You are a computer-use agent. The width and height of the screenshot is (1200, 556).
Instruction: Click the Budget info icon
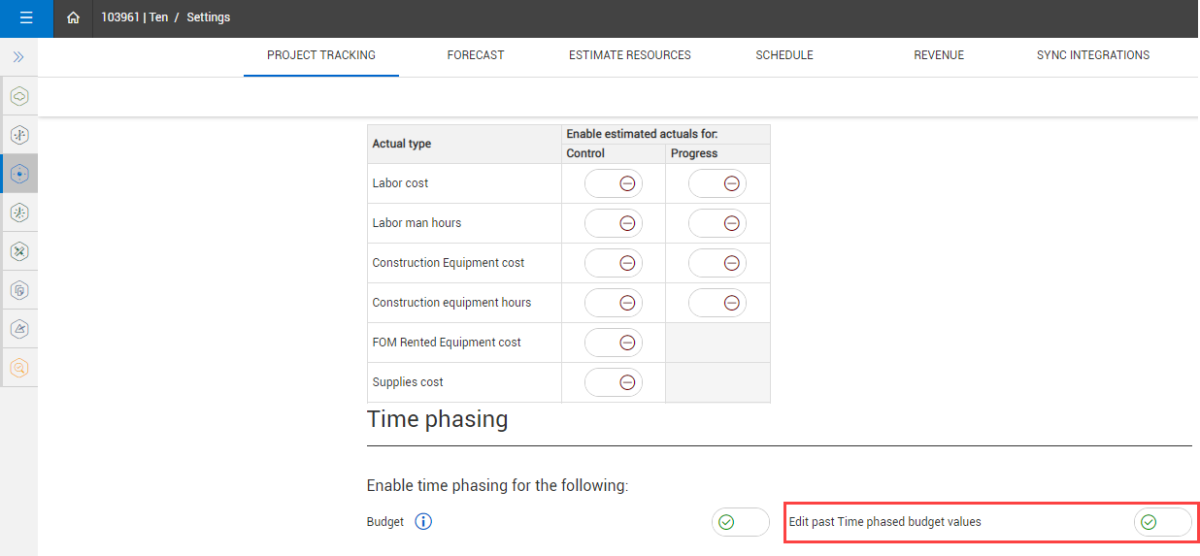pos(423,521)
